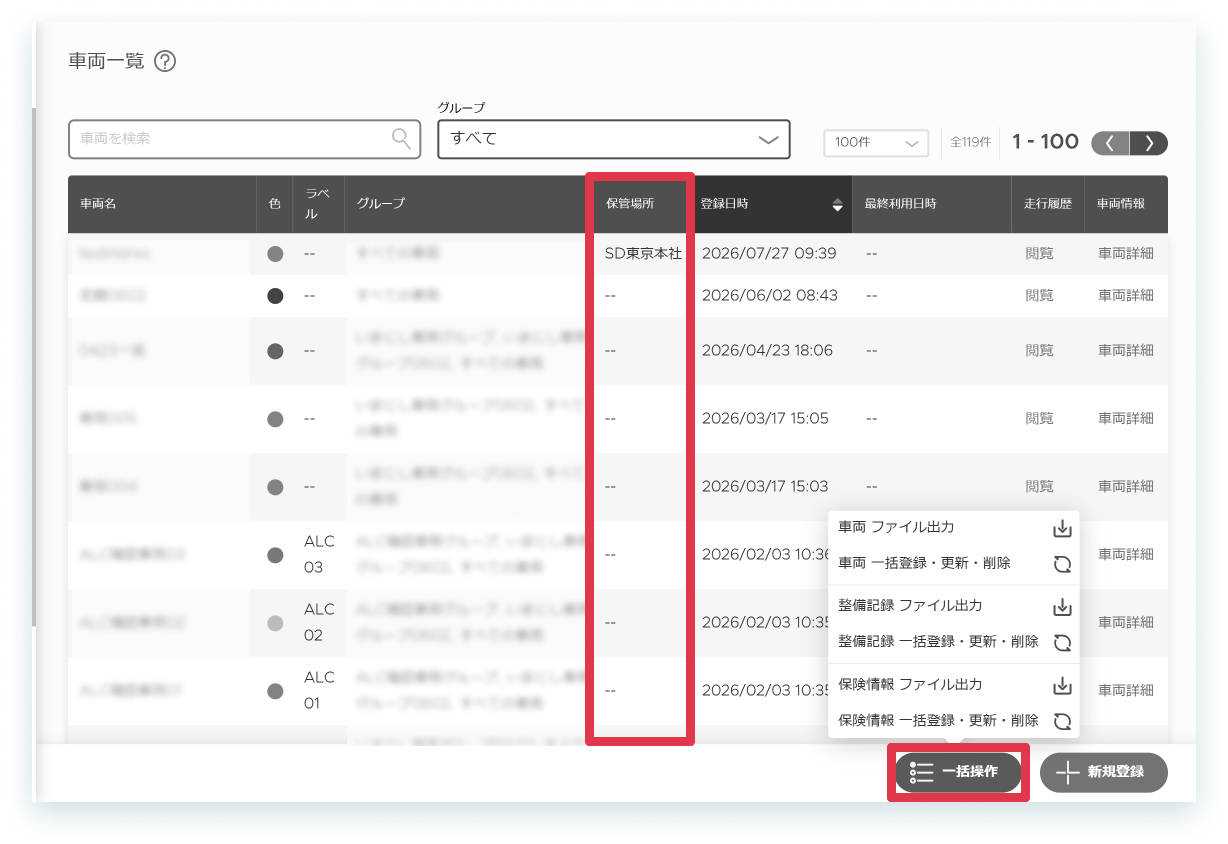Open 閲覧 for the 2026/07/27 09:39 row
The height and width of the screenshot is (844, 1228).
click(1039, 254)
